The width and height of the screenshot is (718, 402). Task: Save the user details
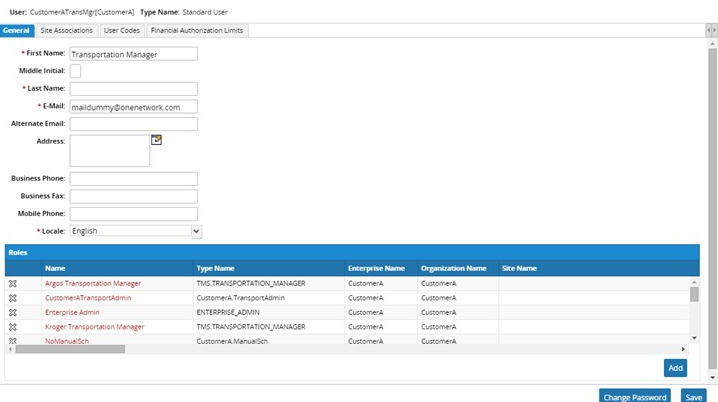pos(693,396)
